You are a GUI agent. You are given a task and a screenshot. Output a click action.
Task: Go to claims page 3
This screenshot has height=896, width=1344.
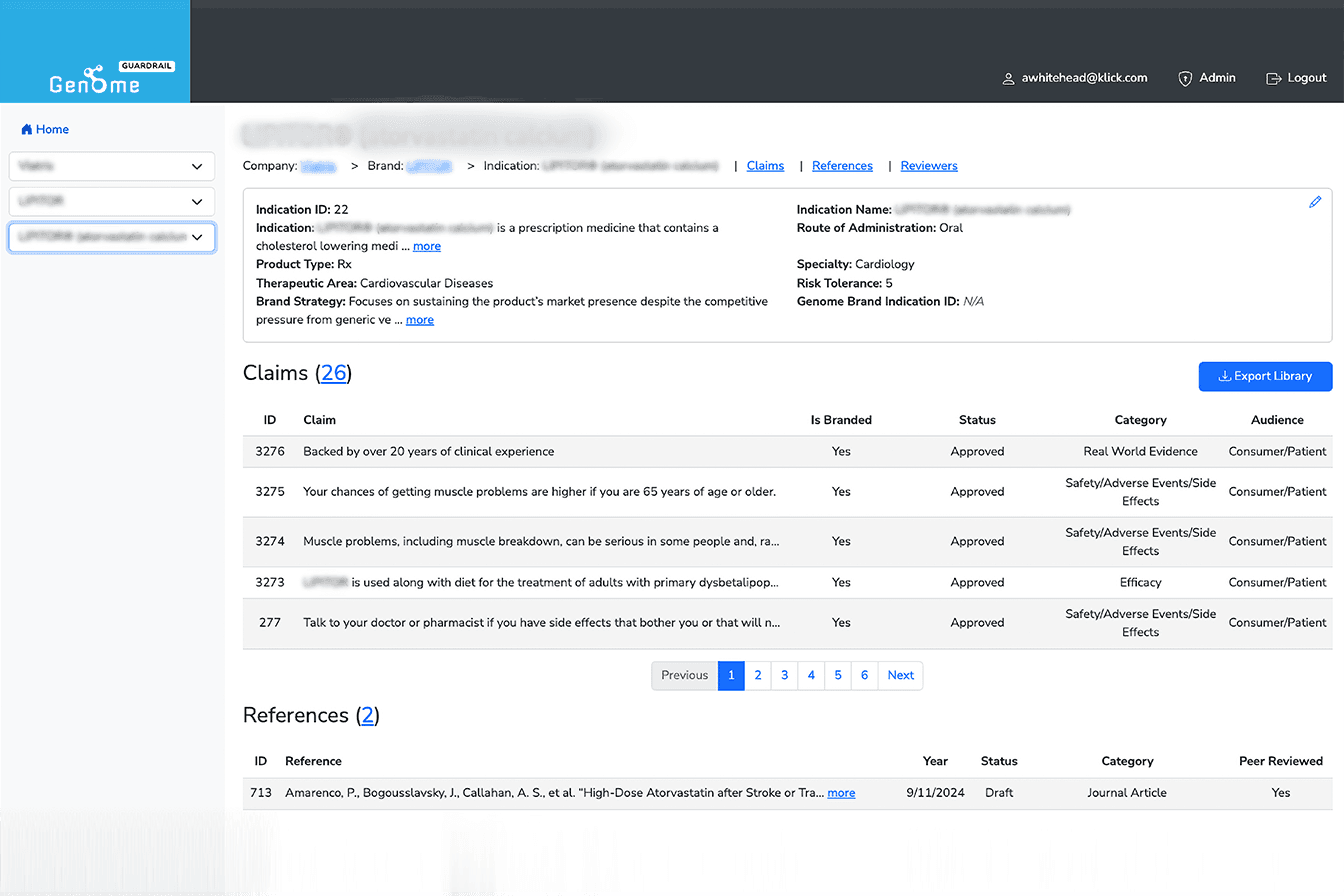[x=784, y=676]
